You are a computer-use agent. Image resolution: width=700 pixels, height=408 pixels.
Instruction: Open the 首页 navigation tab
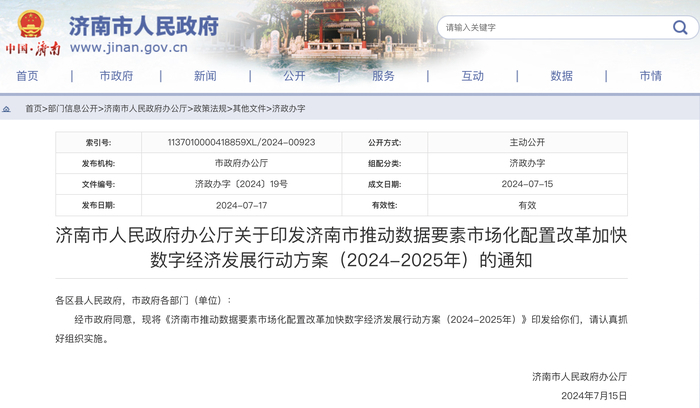[27, 76]
